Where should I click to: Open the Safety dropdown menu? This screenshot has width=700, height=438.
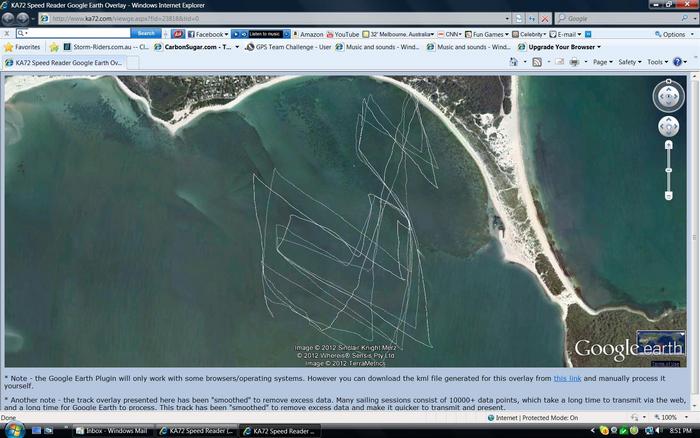point(629,62)
